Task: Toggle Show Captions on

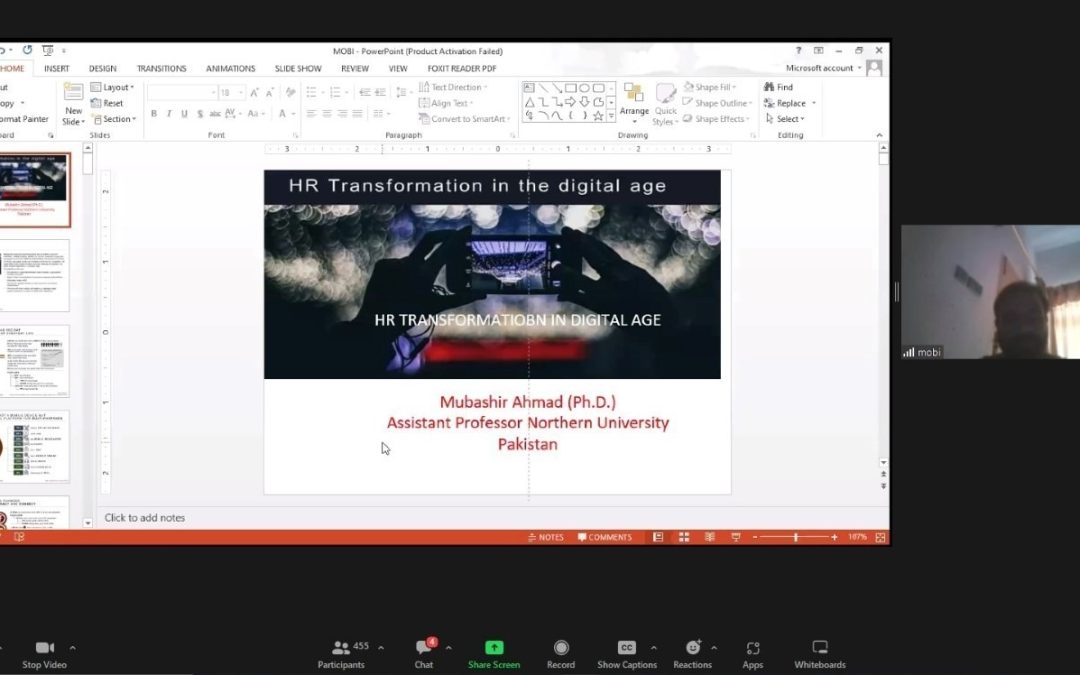Action: pyautogui.click(x=626, y=648)
